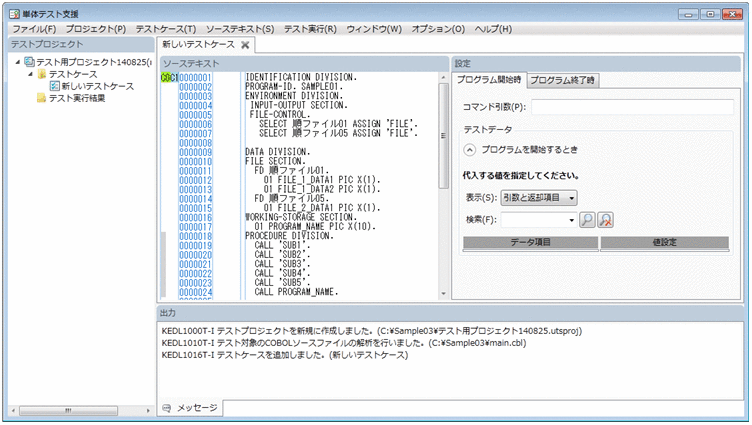
Task: Minimize the 単体テスト支援 window
Action: 689,14
